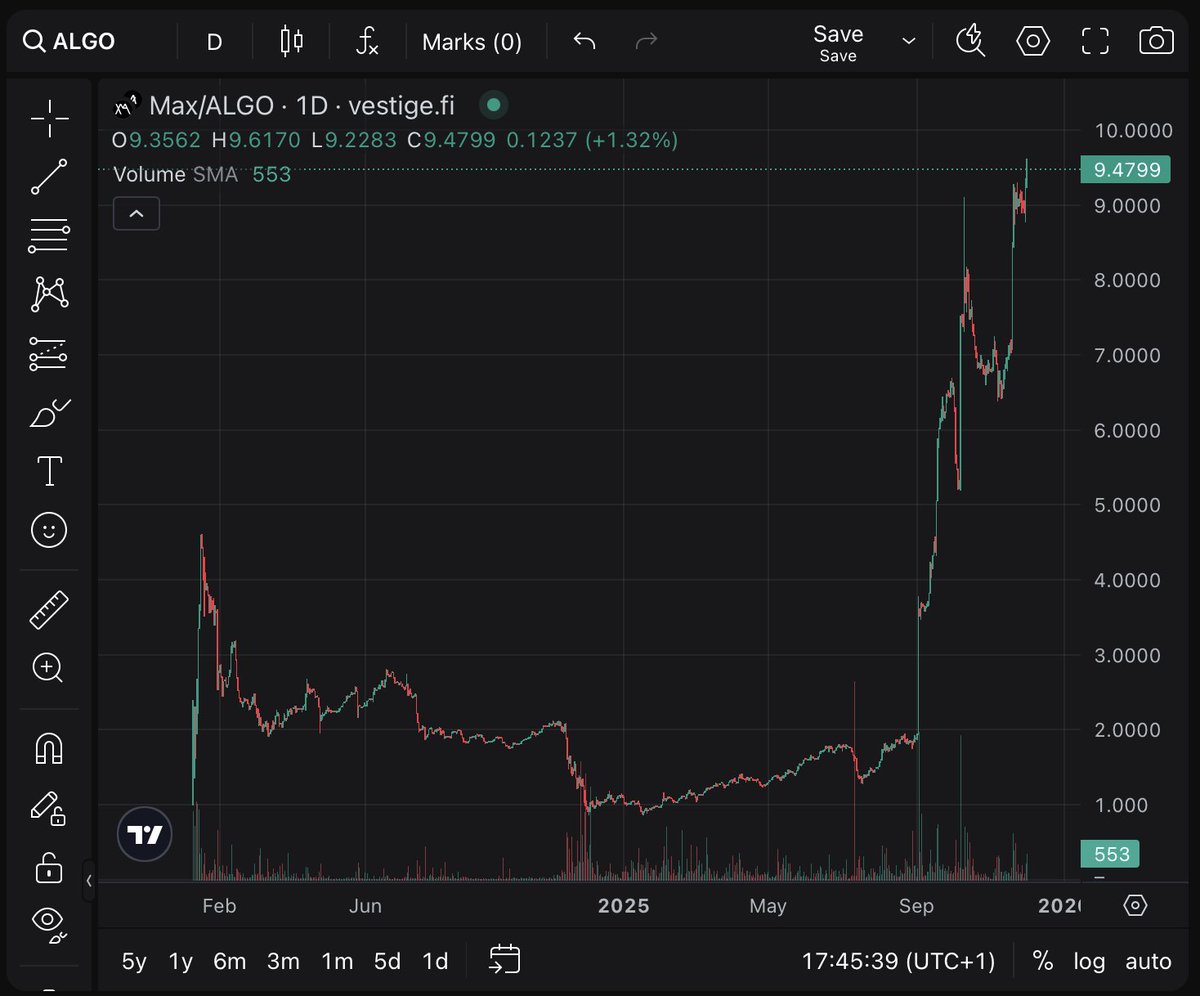Enable magnet mode
This screenshot has width=1200, height=996.
point(48,748)
